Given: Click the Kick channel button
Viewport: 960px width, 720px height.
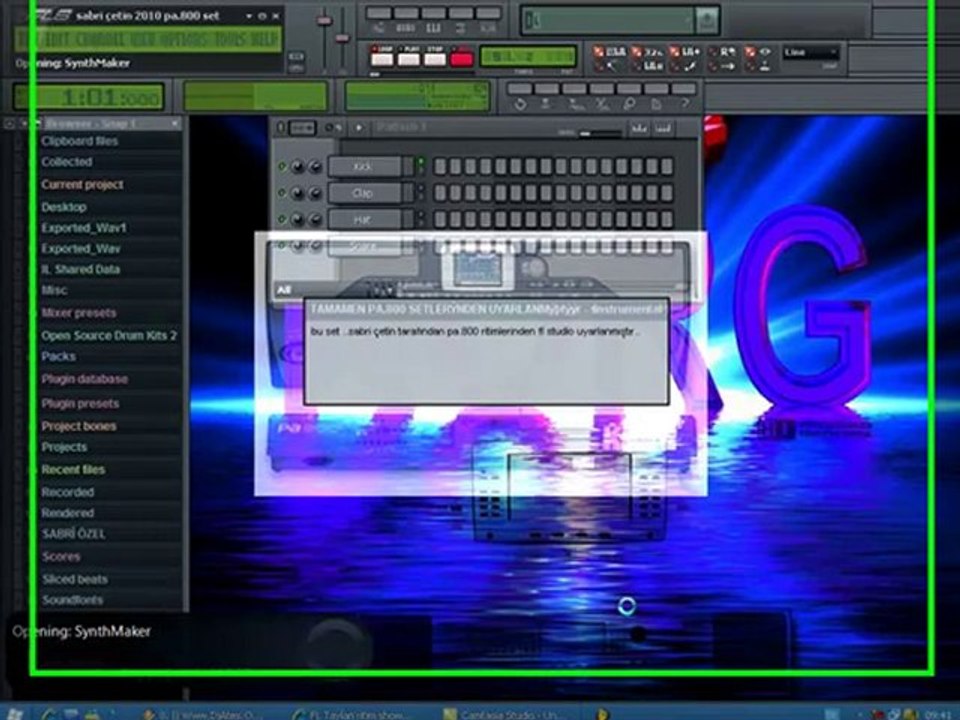Looking at the screenshot, I should point(364,167).
